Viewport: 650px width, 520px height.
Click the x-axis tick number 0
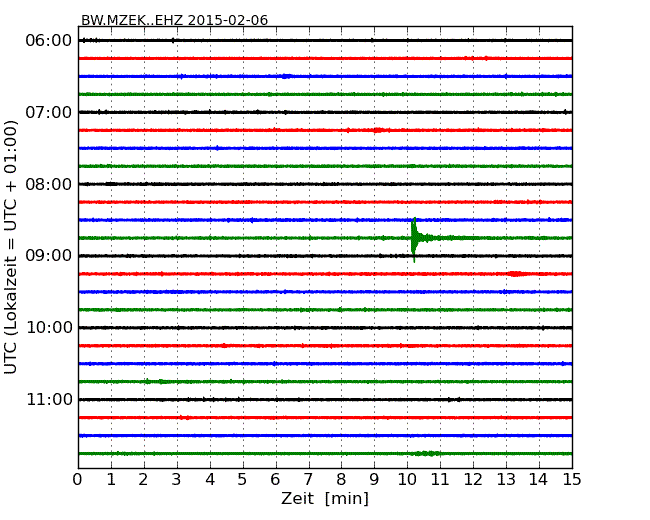pos(78,479)
